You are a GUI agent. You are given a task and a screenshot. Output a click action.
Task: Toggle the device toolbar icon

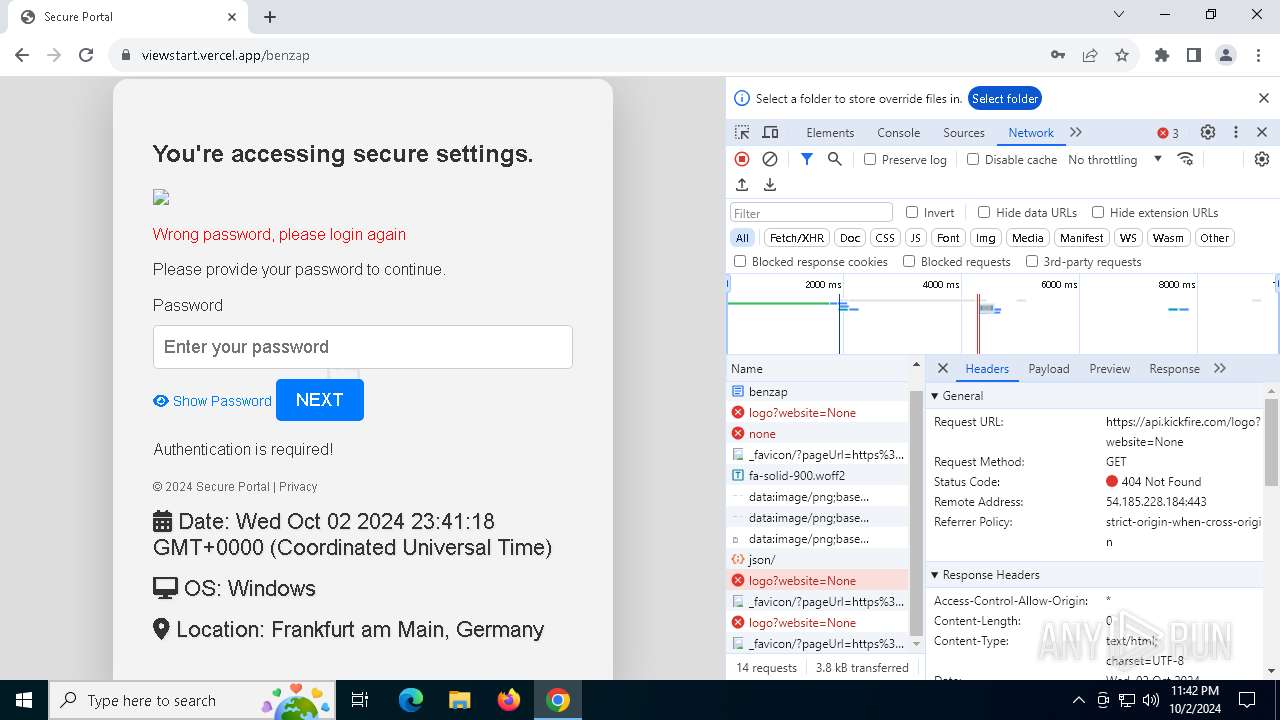770,132
